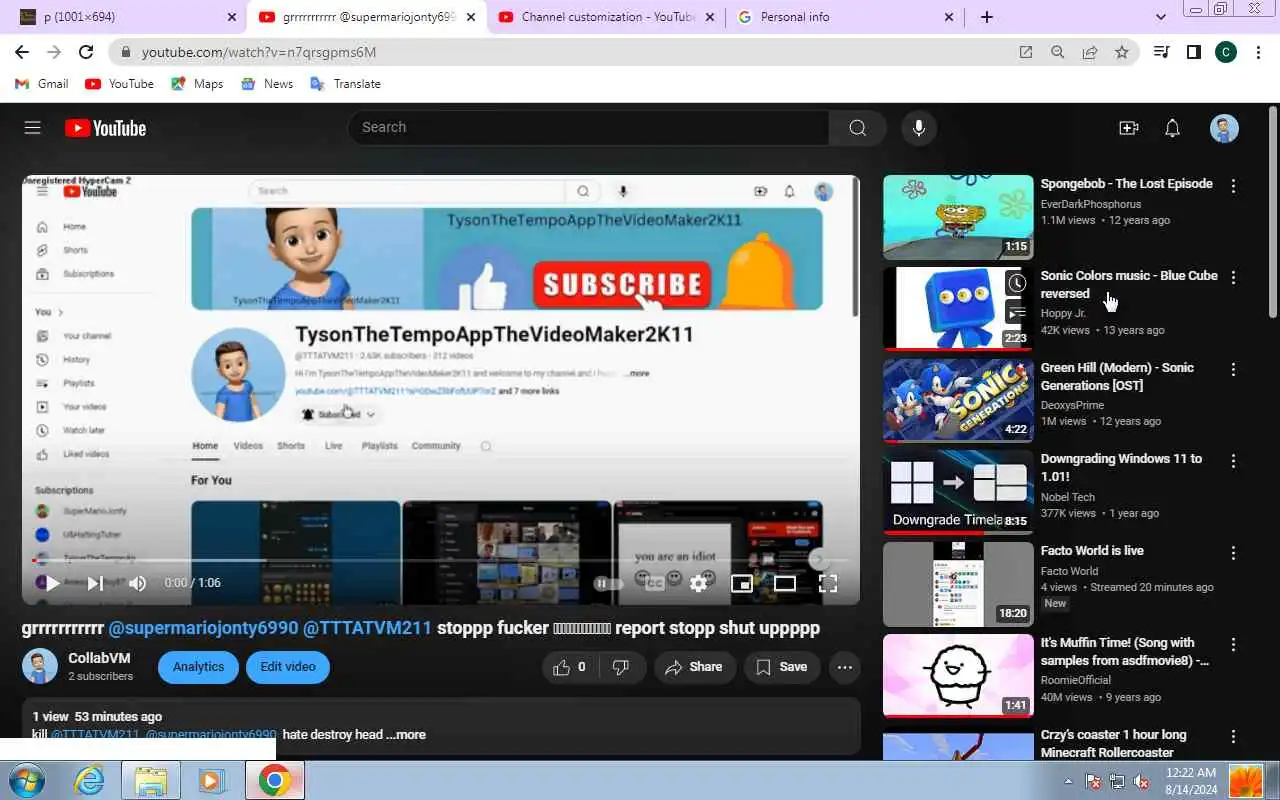The image size is (1280, 800).
Task: Open Windows Explorer folder on taskbar
Action: (151, 781)
